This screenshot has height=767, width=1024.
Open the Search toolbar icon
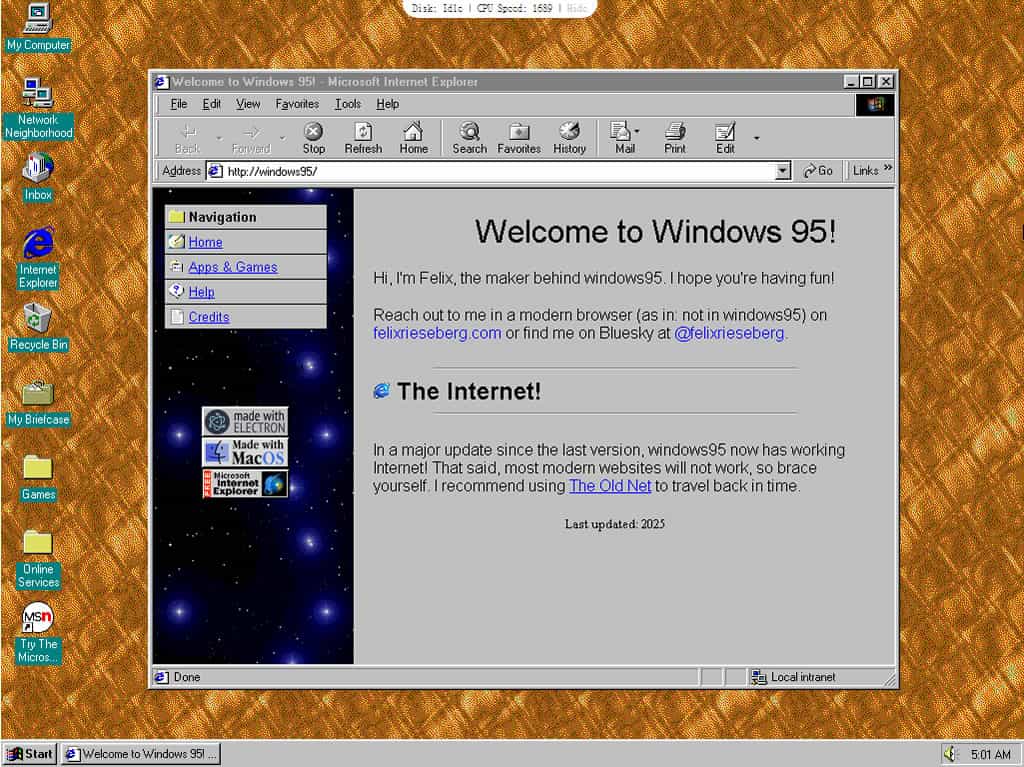coord(469,138)
